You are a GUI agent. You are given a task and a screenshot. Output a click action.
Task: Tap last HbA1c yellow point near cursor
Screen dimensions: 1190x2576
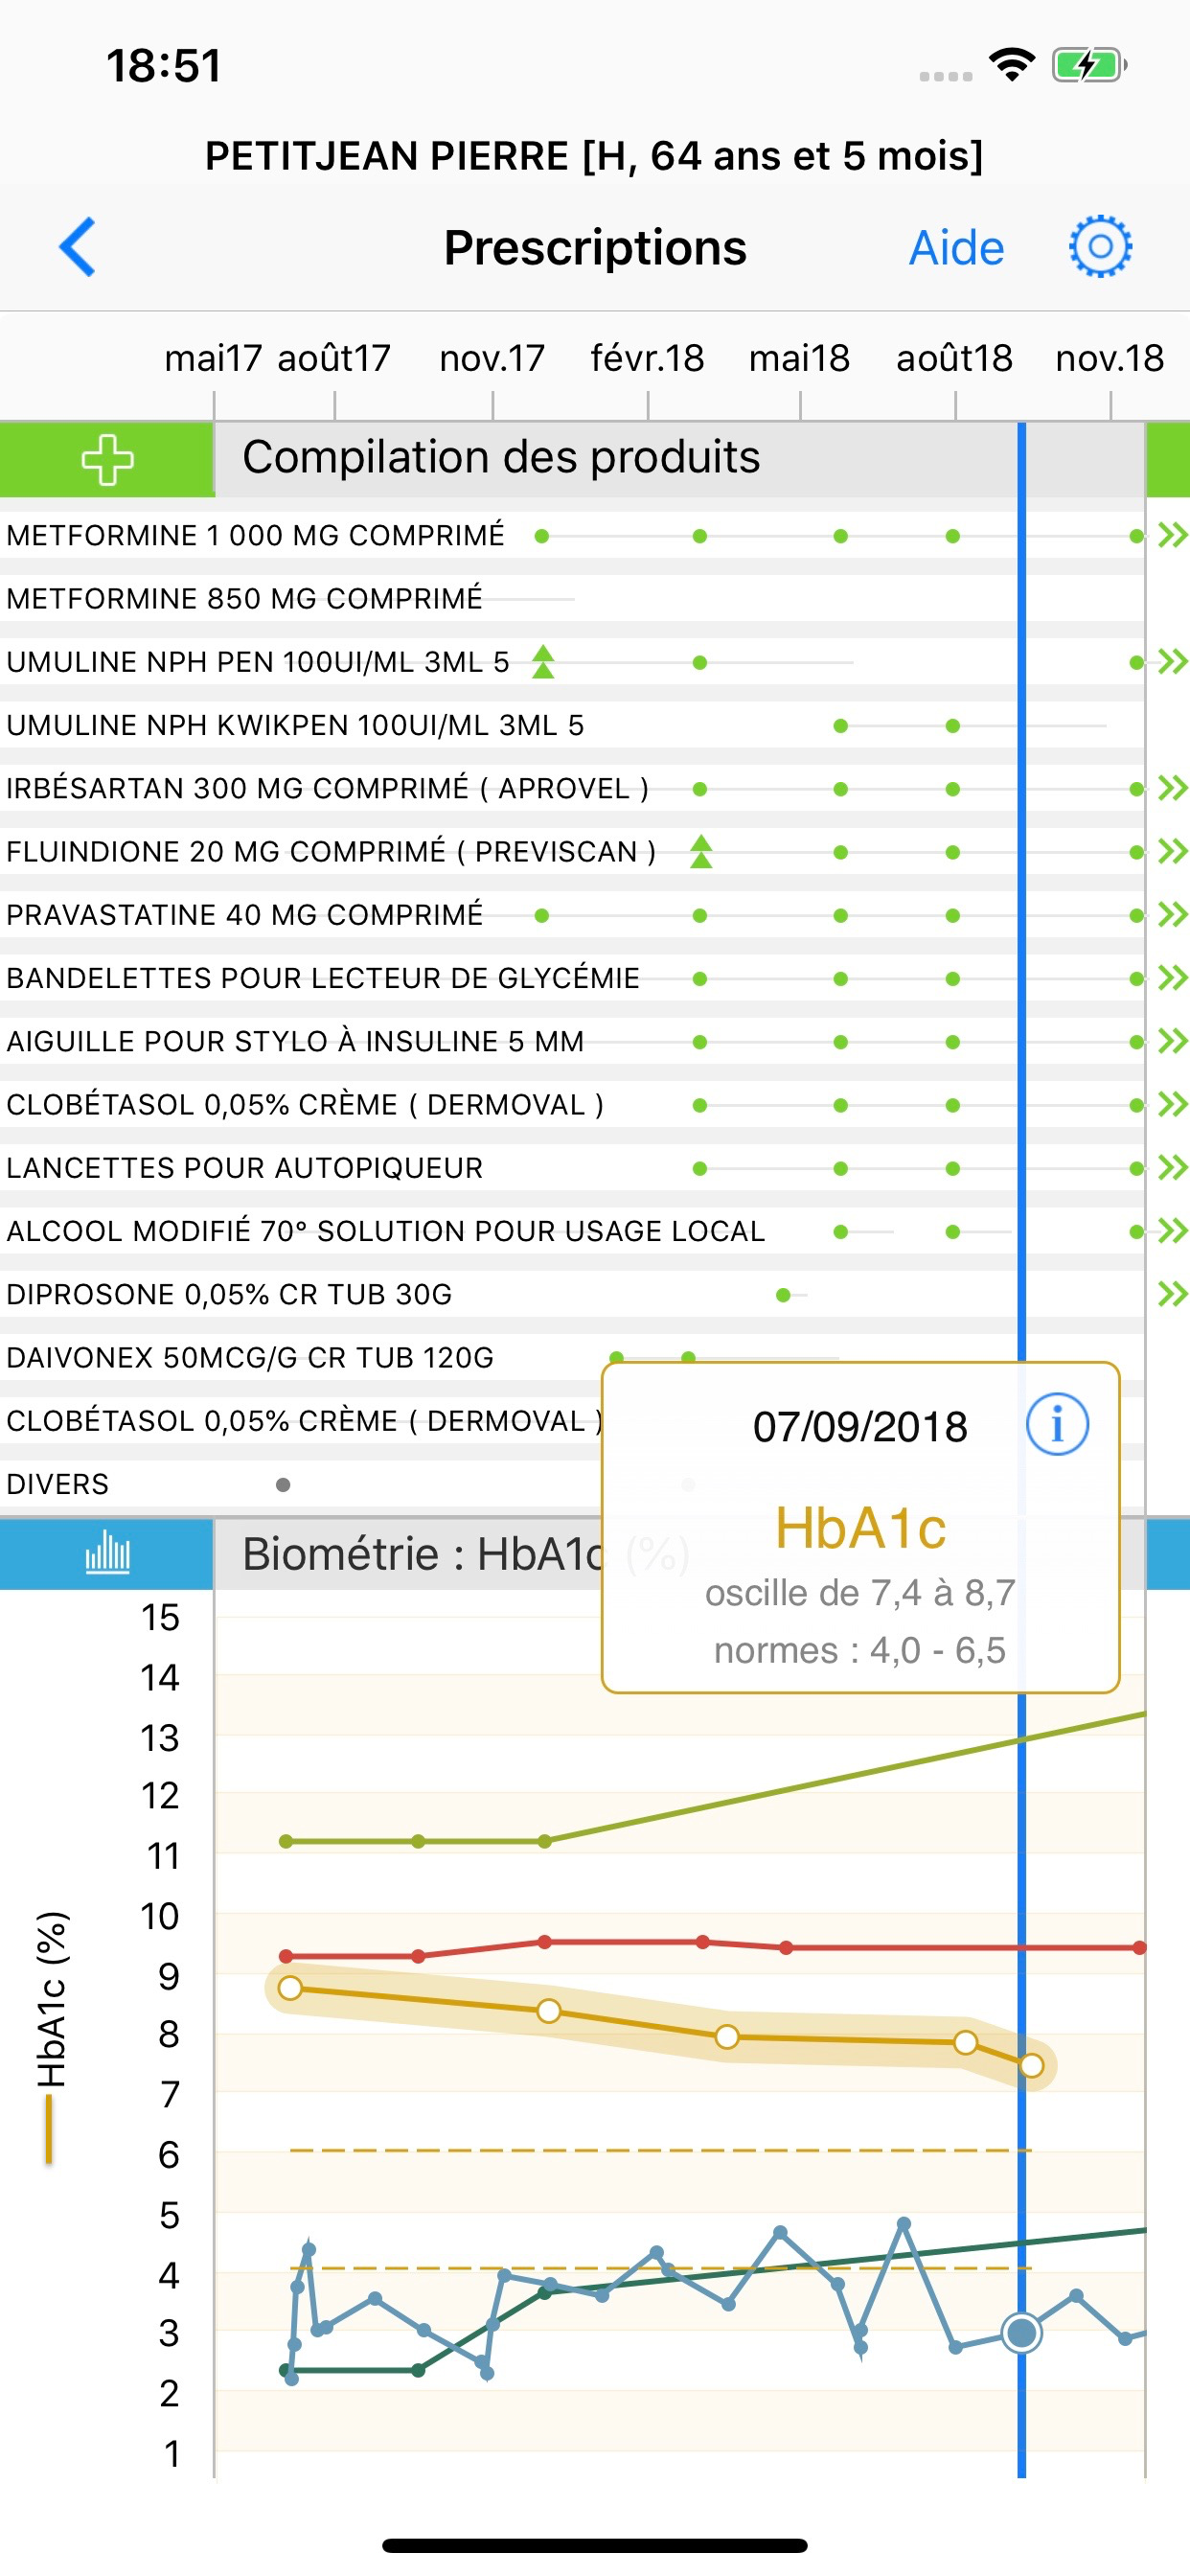click(1033, 2065)
